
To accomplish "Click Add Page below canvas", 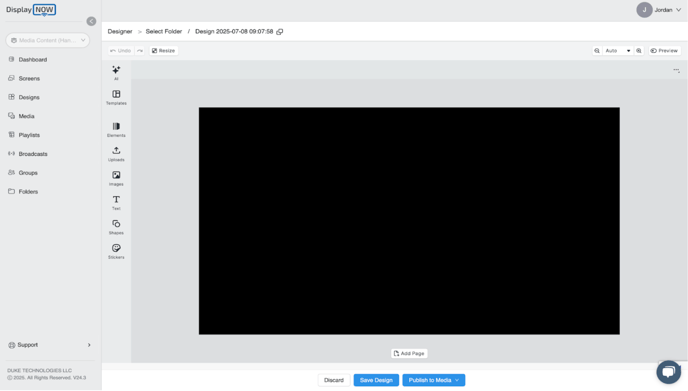I will (409, 353).
